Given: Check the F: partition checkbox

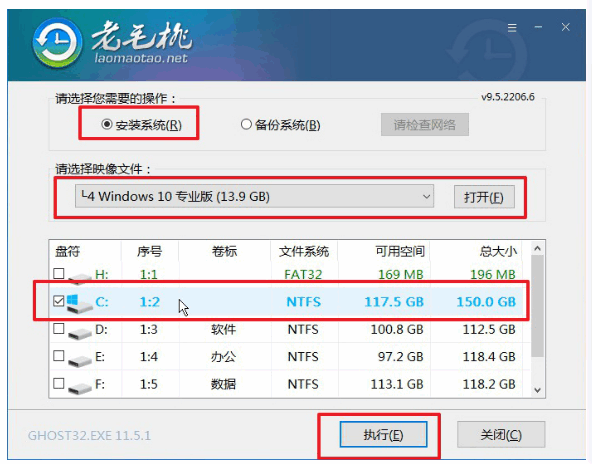Looking at the screenshot, I should (x=59, y=383).
